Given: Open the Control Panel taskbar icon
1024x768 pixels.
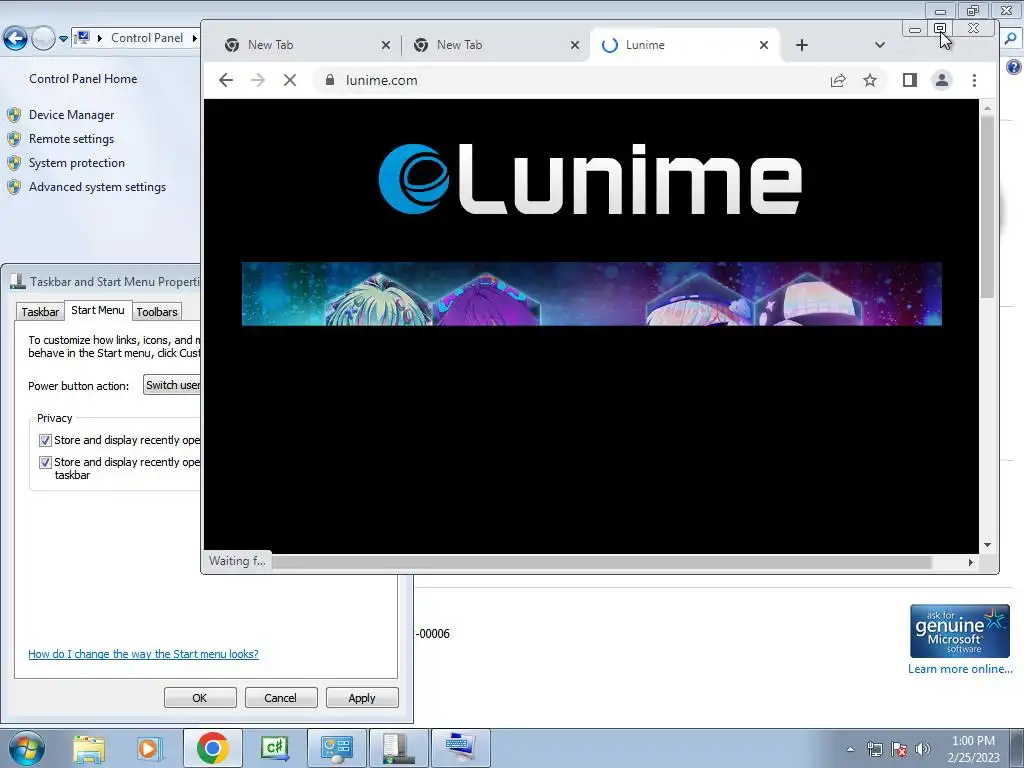Looking at the screenshot, I should (x=336, y=748).
